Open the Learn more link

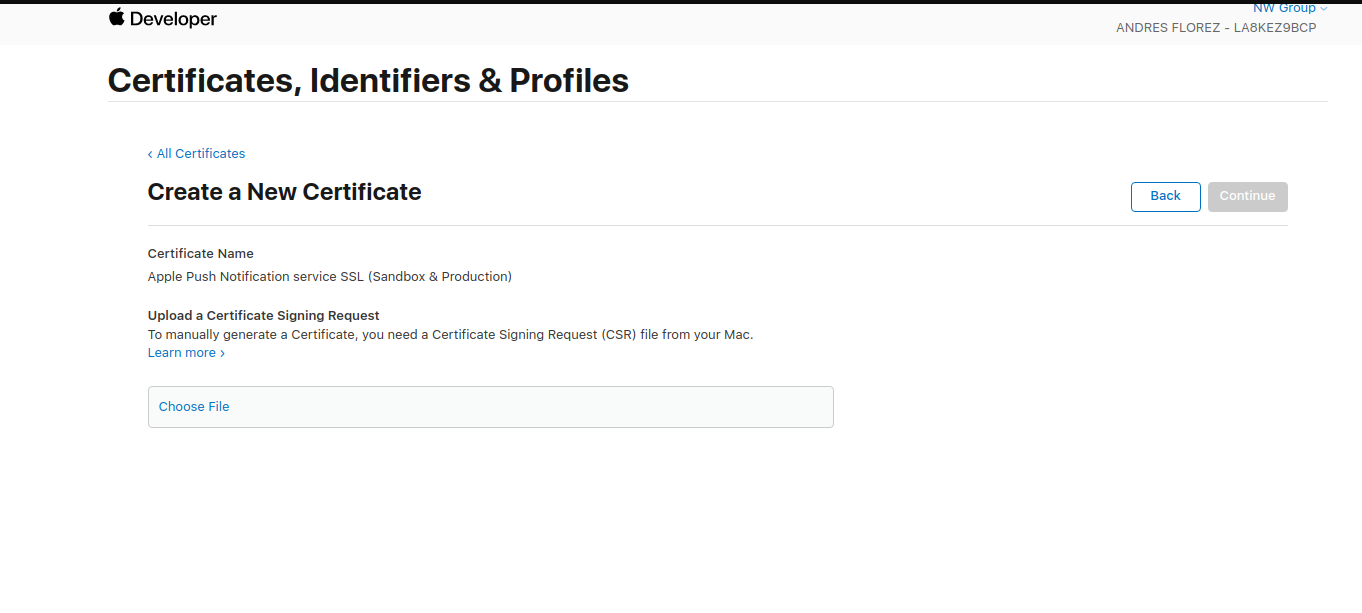tap(182, 353)
